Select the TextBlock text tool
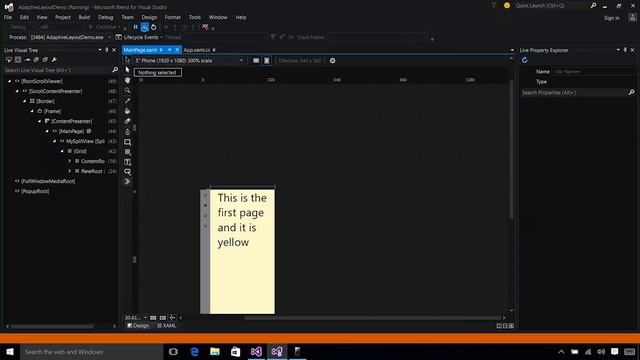The image size is (640, 360). point(127,162)
